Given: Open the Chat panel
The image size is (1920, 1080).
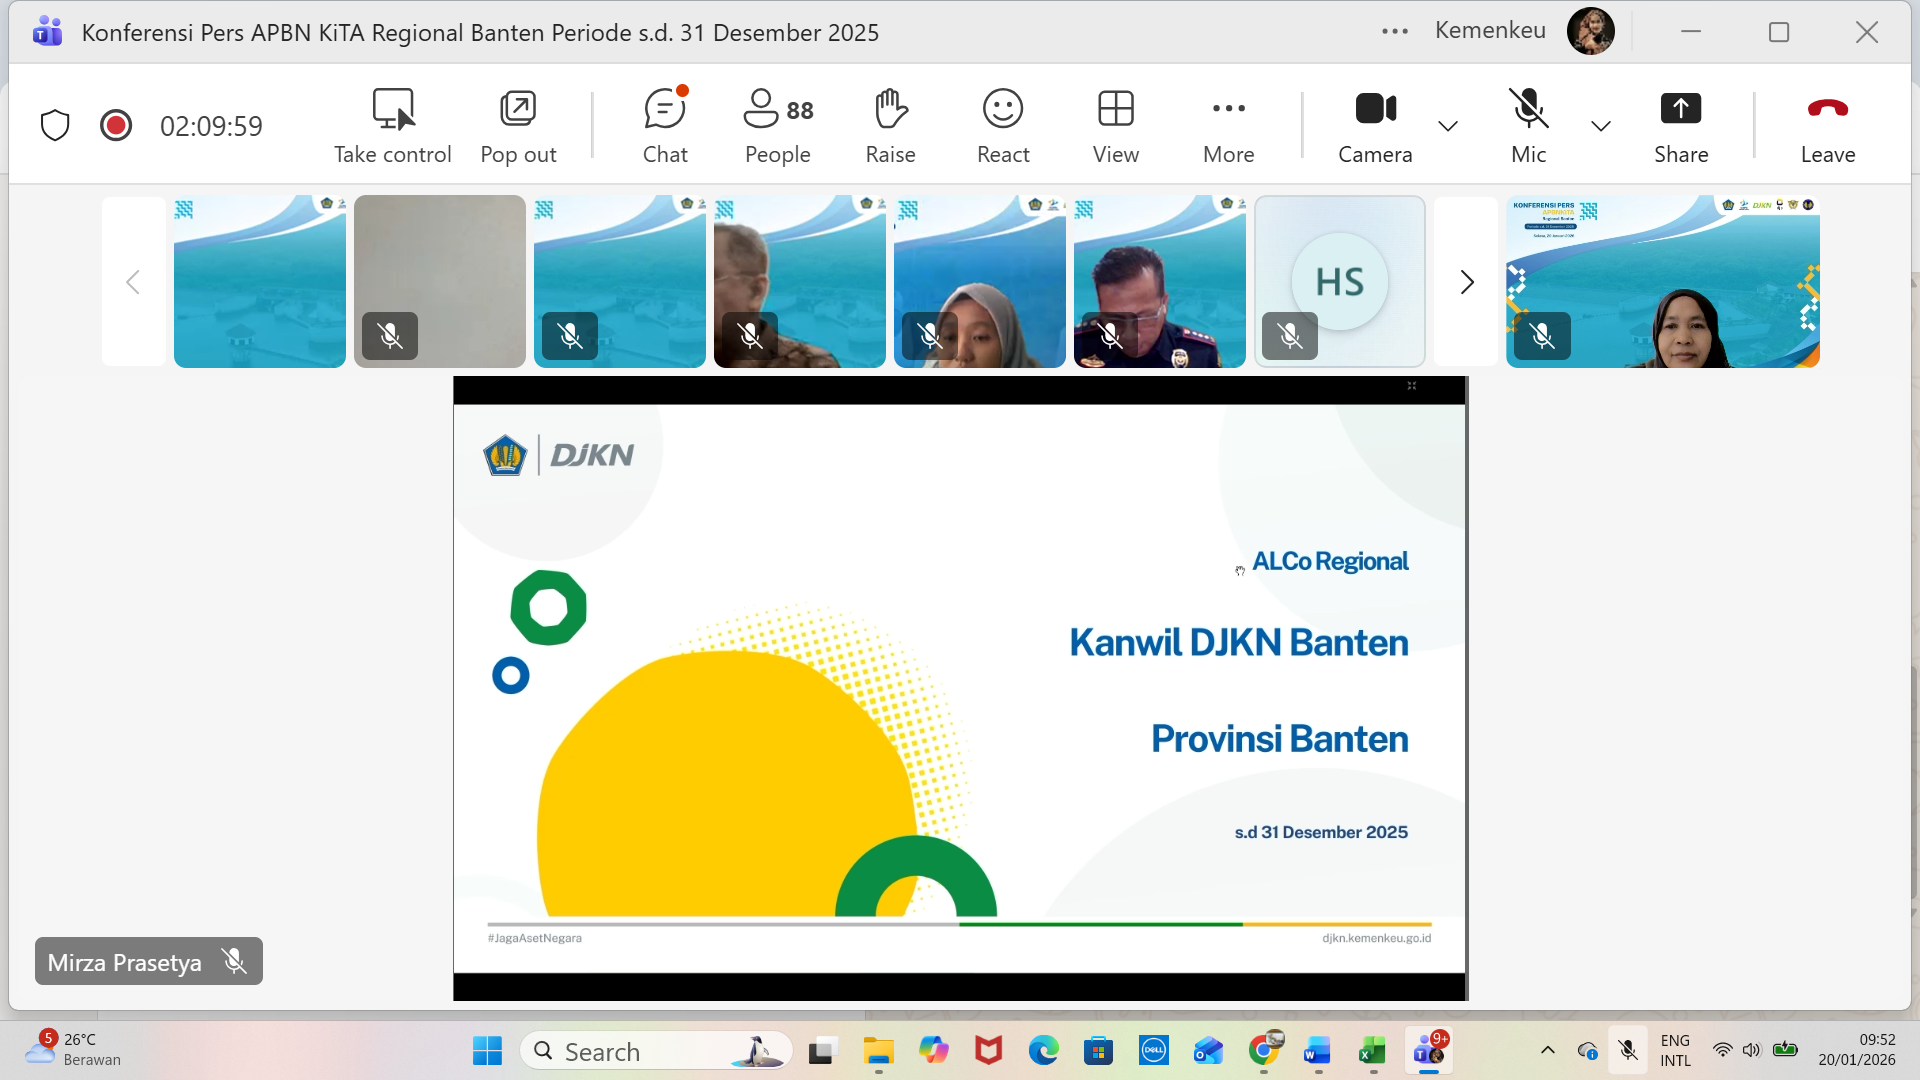Looking at the screenshot, I should (665, 126).
